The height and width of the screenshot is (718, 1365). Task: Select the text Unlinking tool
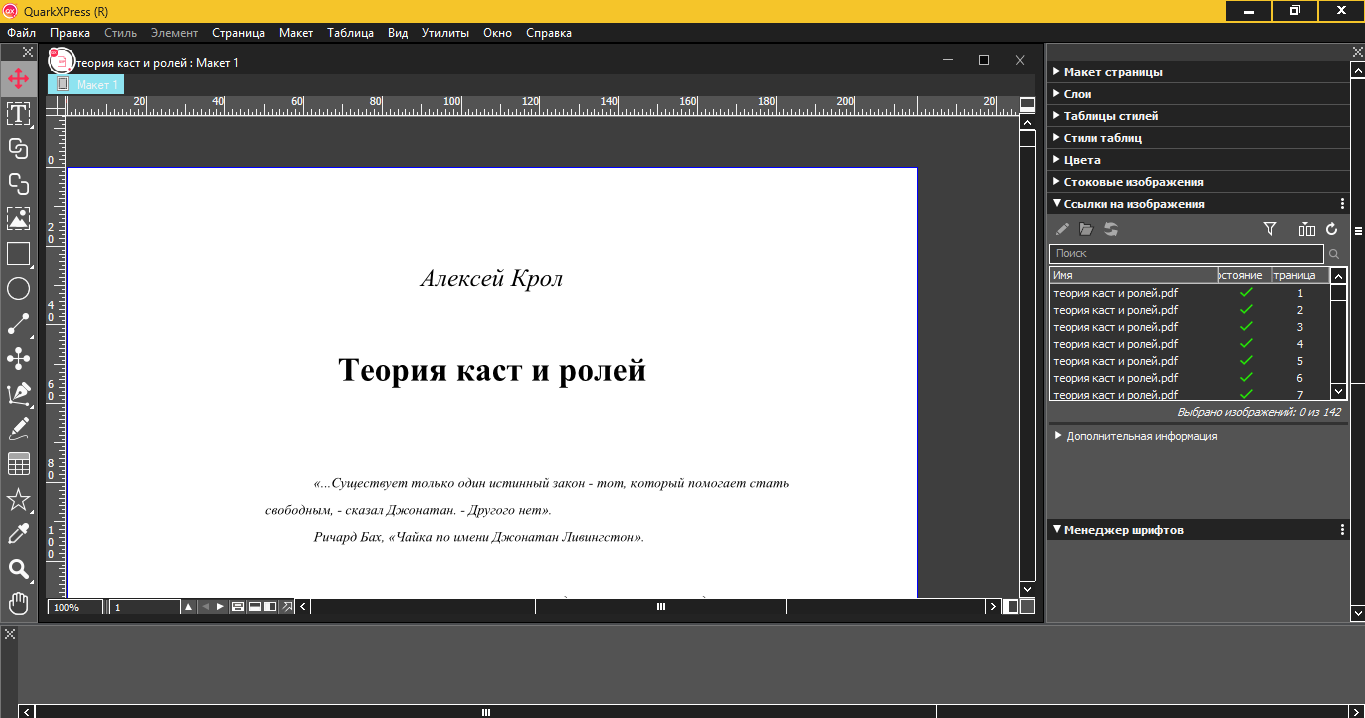click(x=18, y=183)
